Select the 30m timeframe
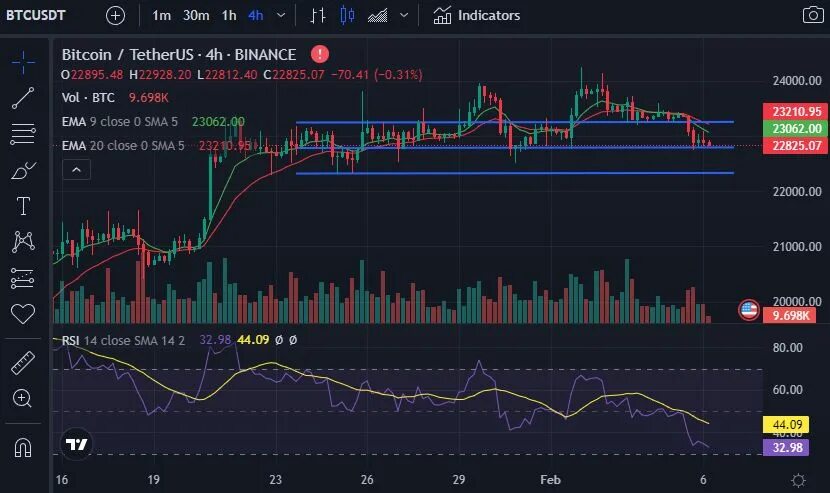 (196, 15)
